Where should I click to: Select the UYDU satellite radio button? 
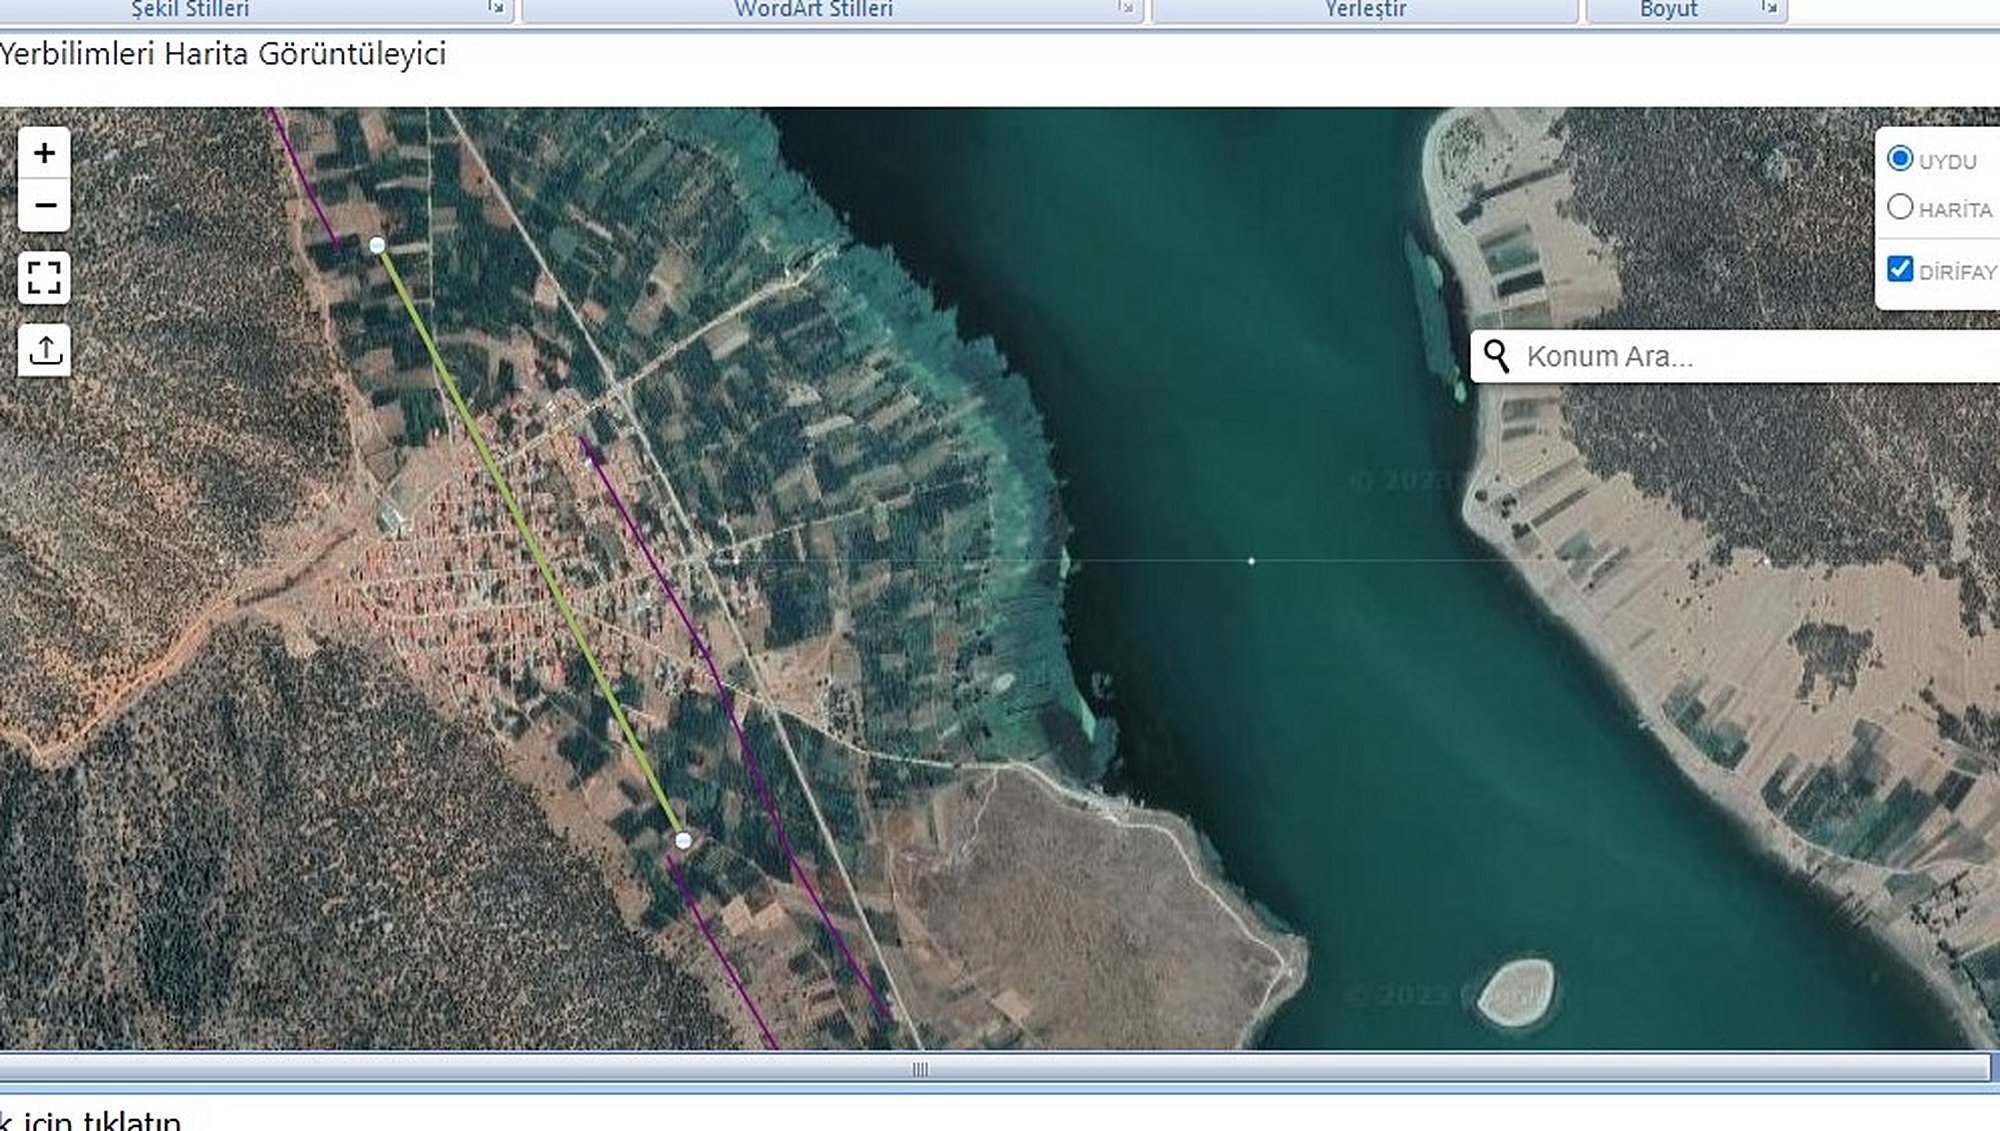pos(1900,159)
